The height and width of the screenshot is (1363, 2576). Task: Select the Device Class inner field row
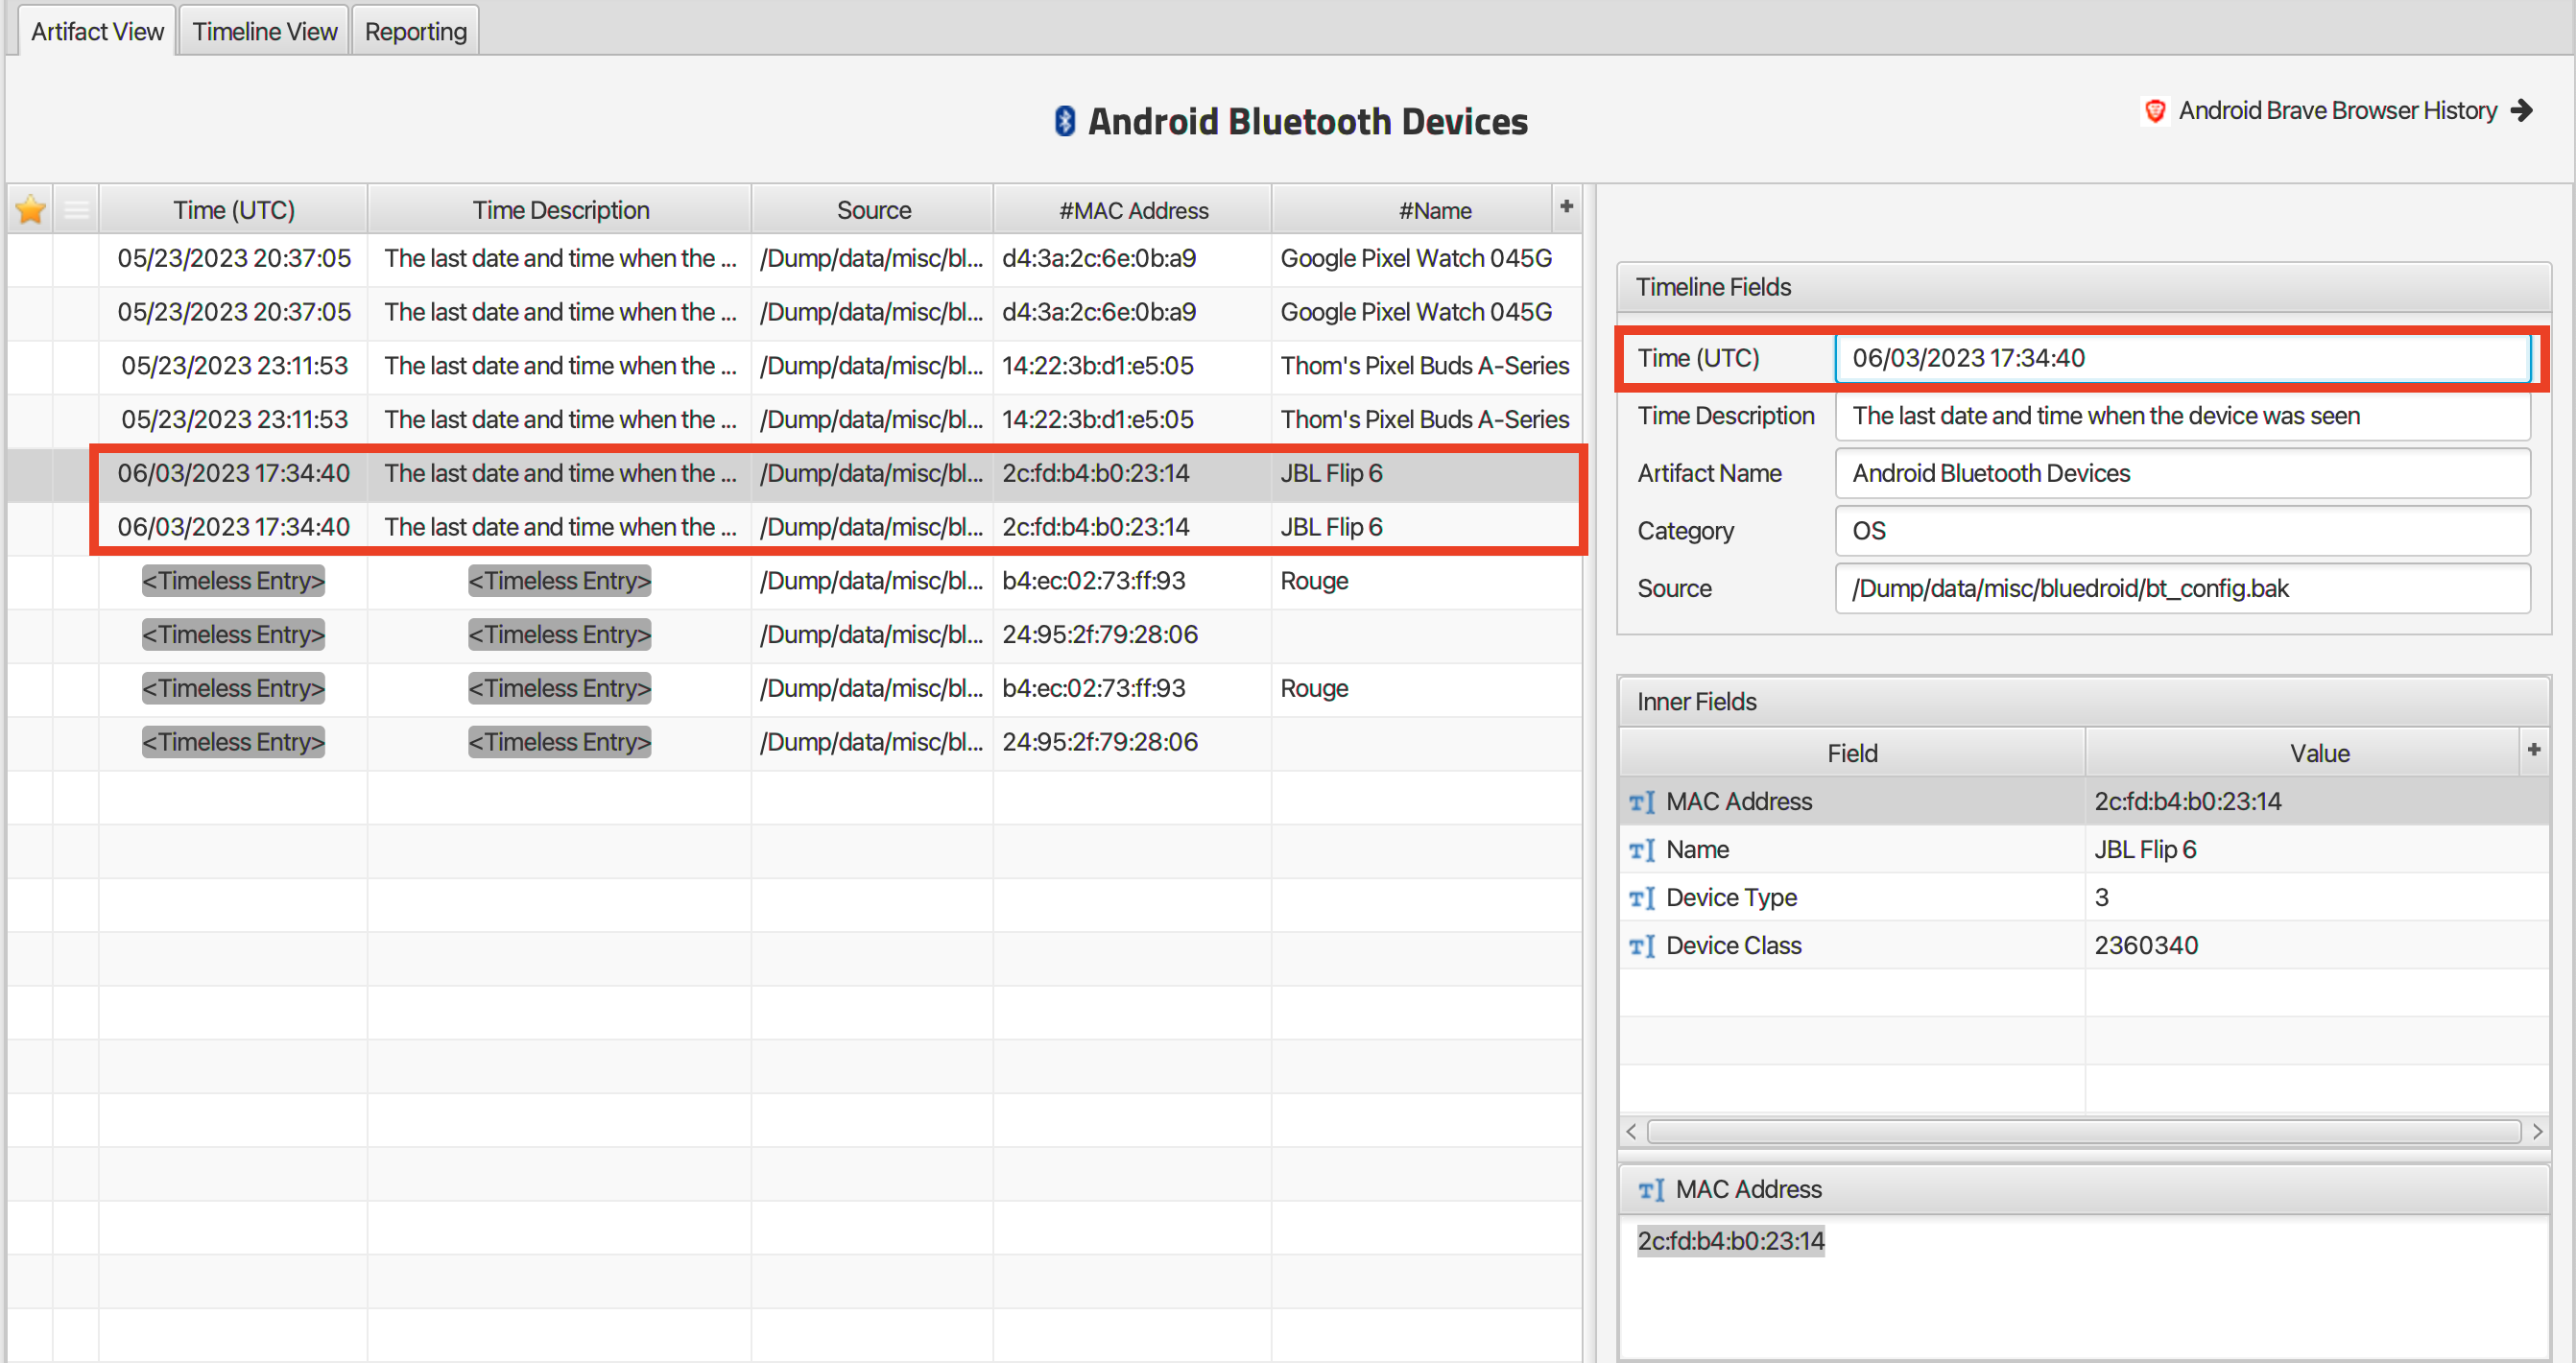[2083, 946]
